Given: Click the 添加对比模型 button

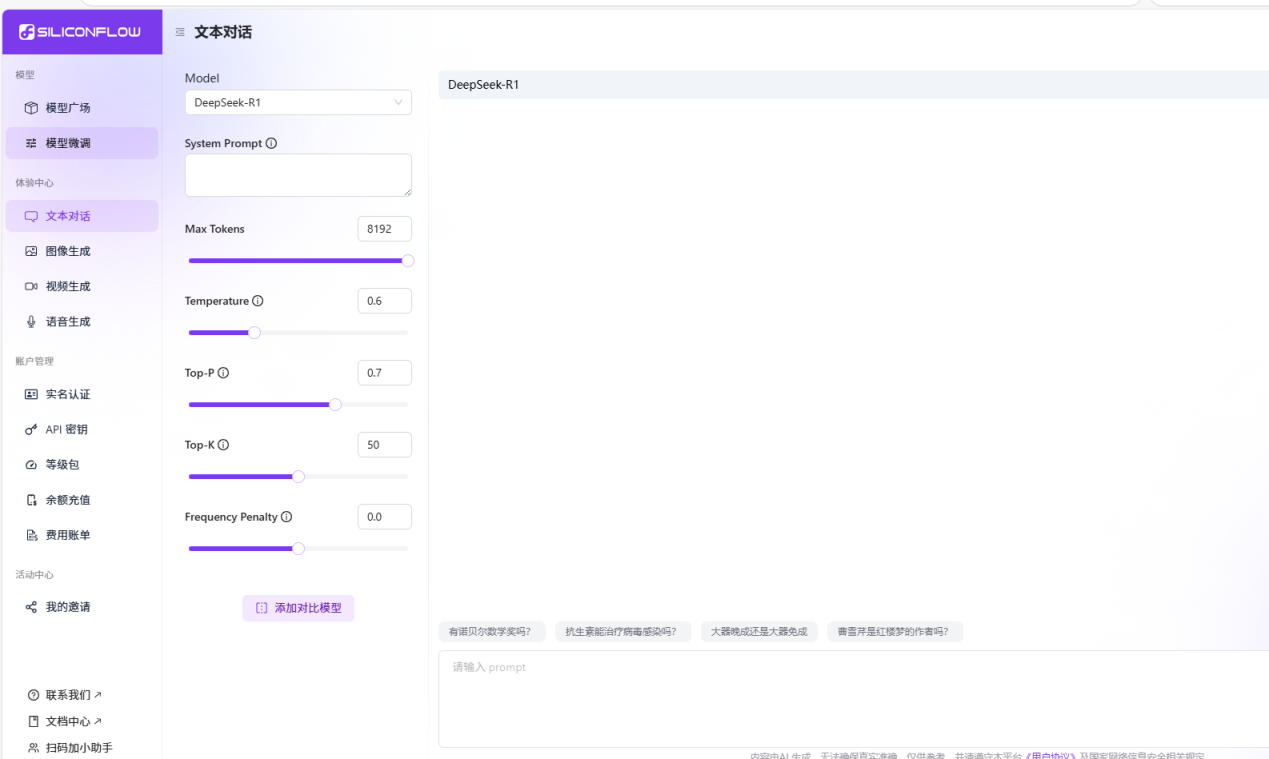Looking at the screenshot, I should click(x=298, y=608).
